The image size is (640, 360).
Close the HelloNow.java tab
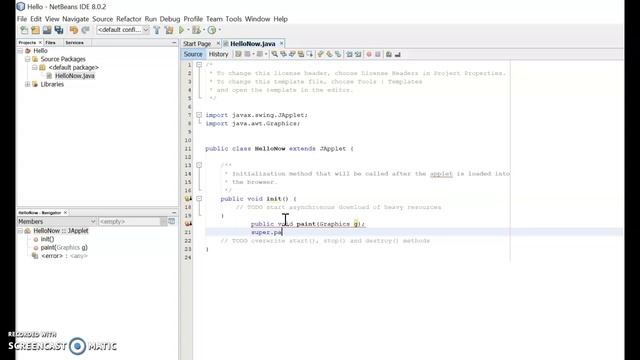281,43
